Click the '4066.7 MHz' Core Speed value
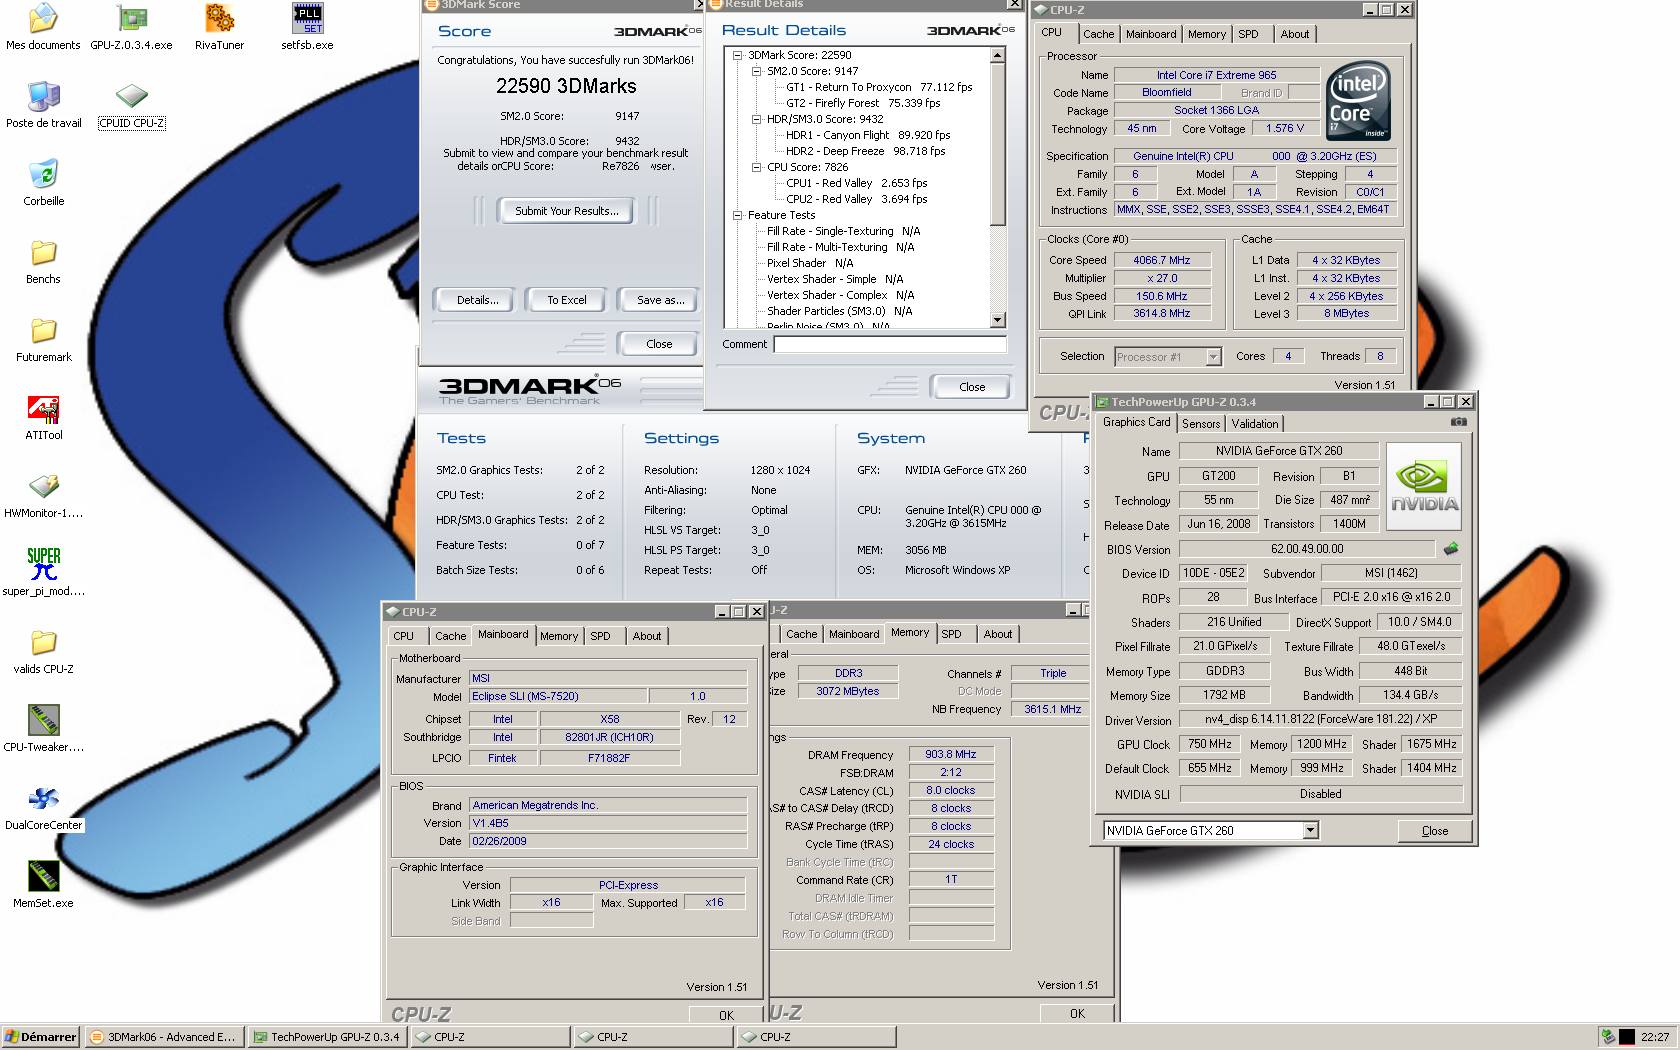 pyautogui.click(x=1162, y=260)
